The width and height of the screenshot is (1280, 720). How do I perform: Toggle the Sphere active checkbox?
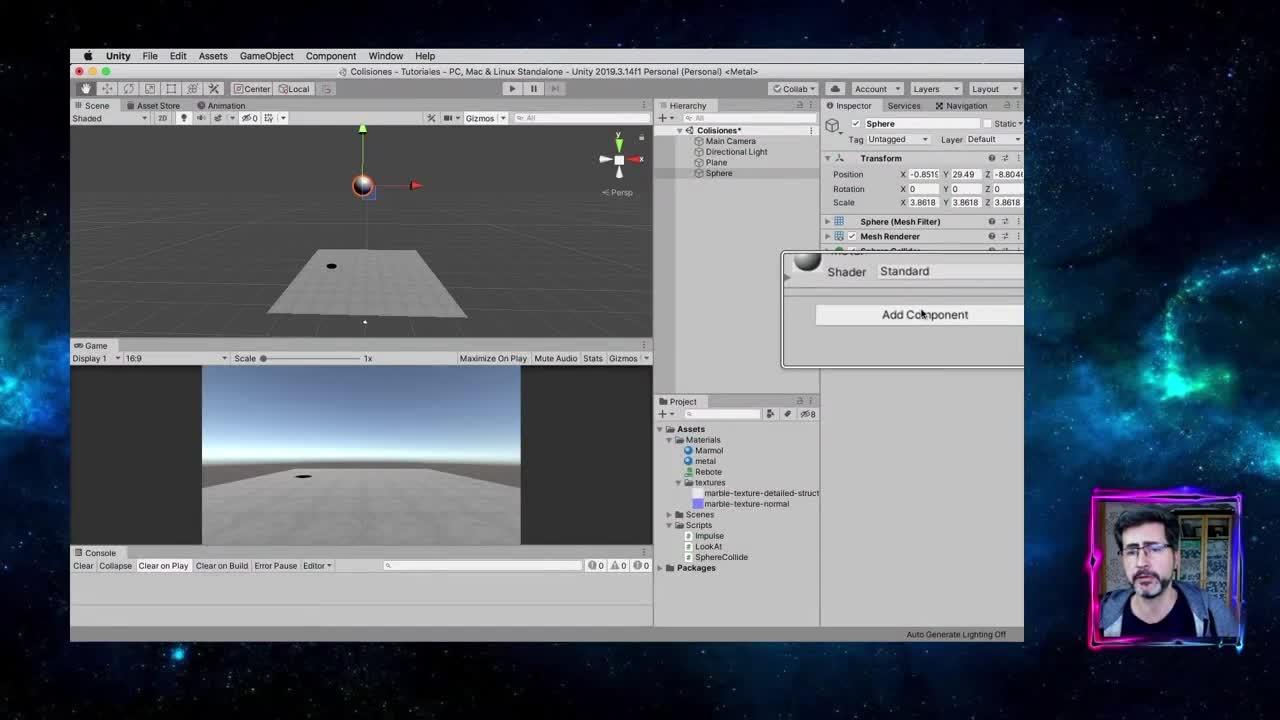(x=855, y=124)
